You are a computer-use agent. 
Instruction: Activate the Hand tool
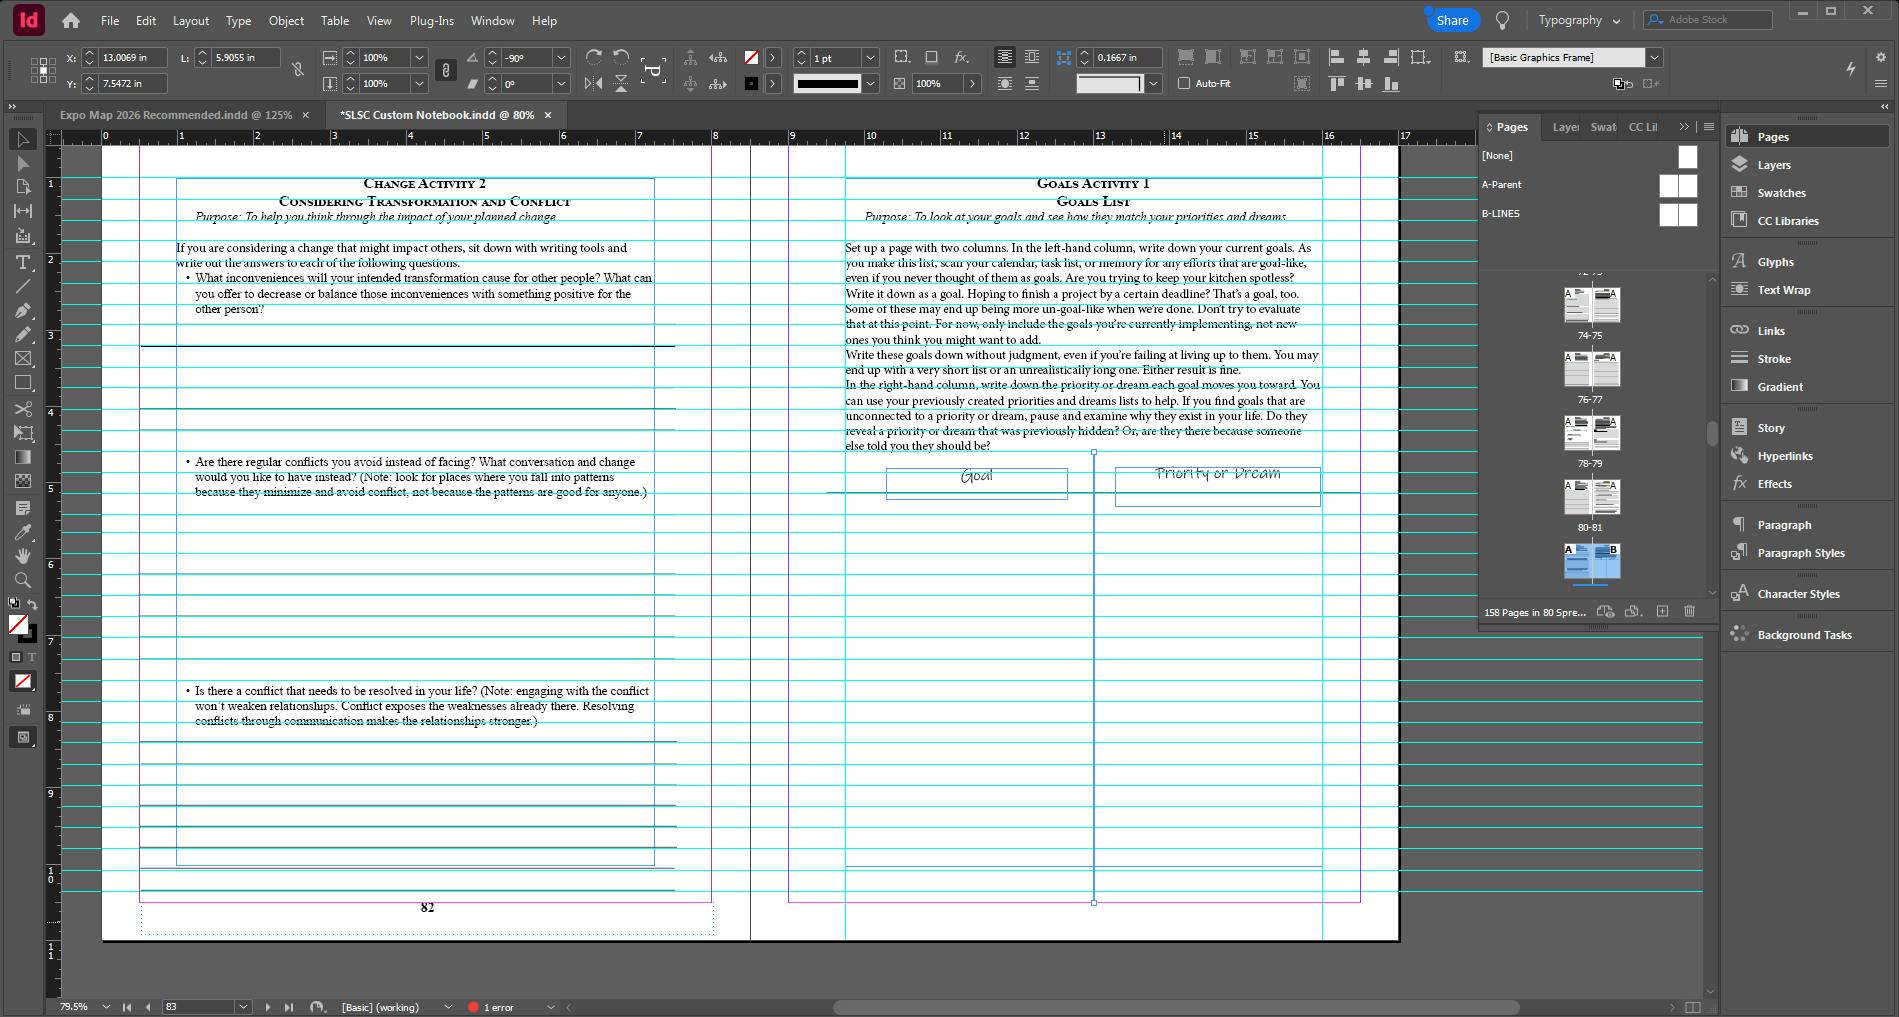[x=23, y=556]
